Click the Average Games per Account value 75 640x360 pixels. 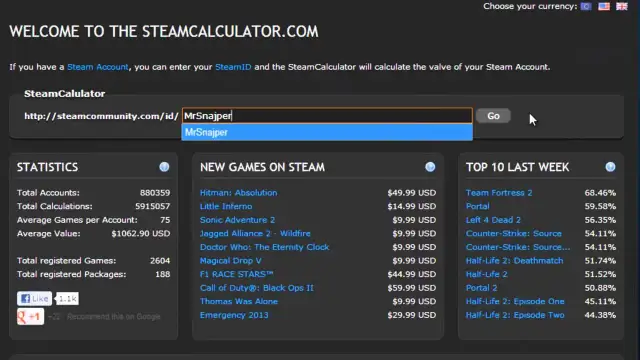(165, 220)
